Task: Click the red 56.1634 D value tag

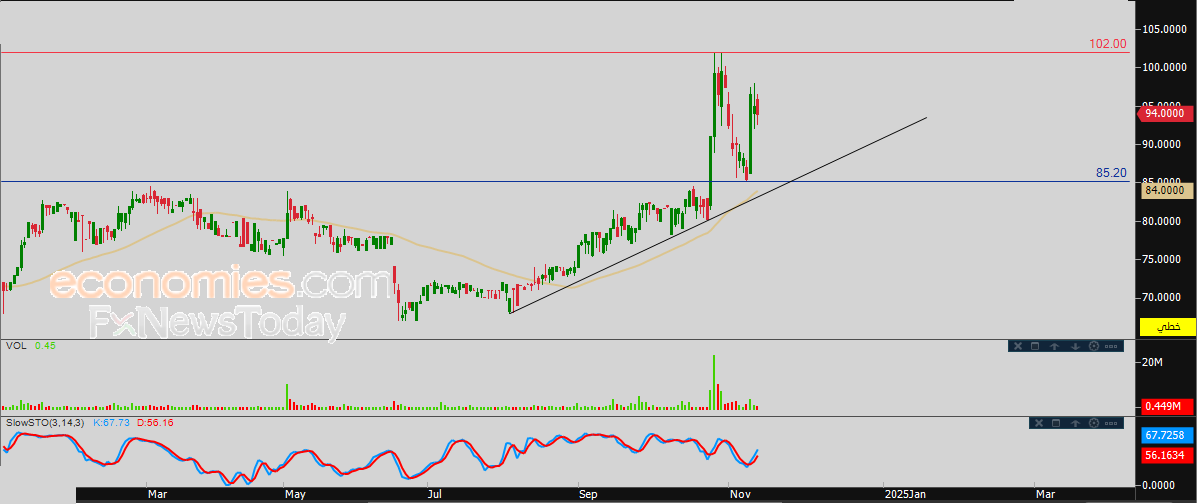Action: pyautogui.click(x=1167, y=456)
